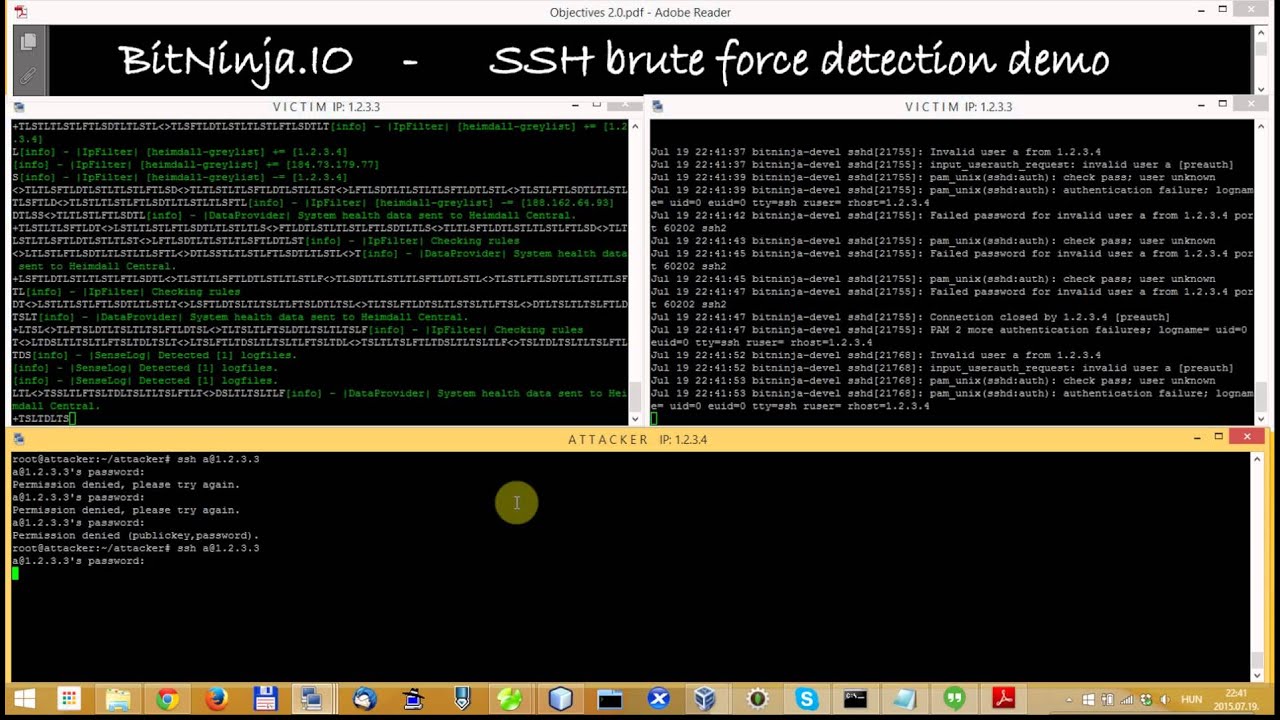This screenshot has height=720, width=1280.
Task: Open the page thumbnails panel in Adobe Reader
Action: (x=28, y=42)
